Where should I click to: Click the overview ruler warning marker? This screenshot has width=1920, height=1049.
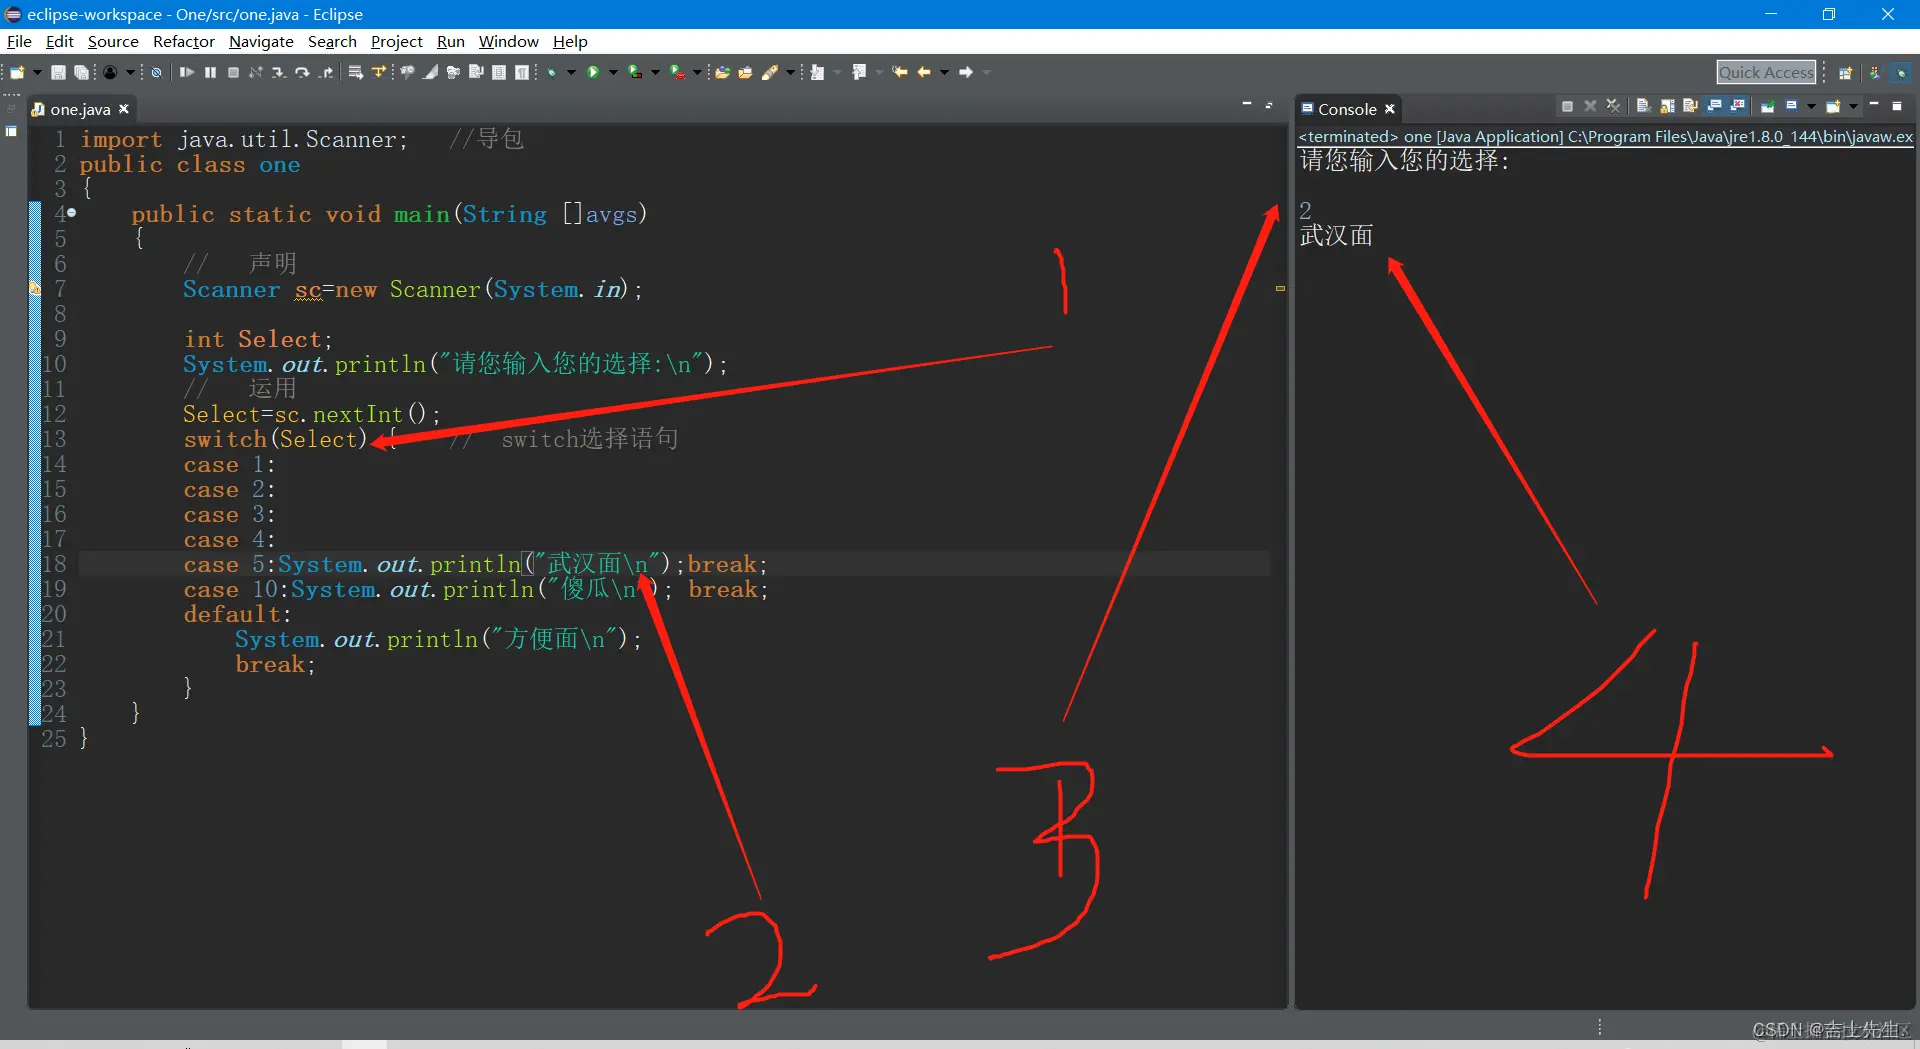1280,288
